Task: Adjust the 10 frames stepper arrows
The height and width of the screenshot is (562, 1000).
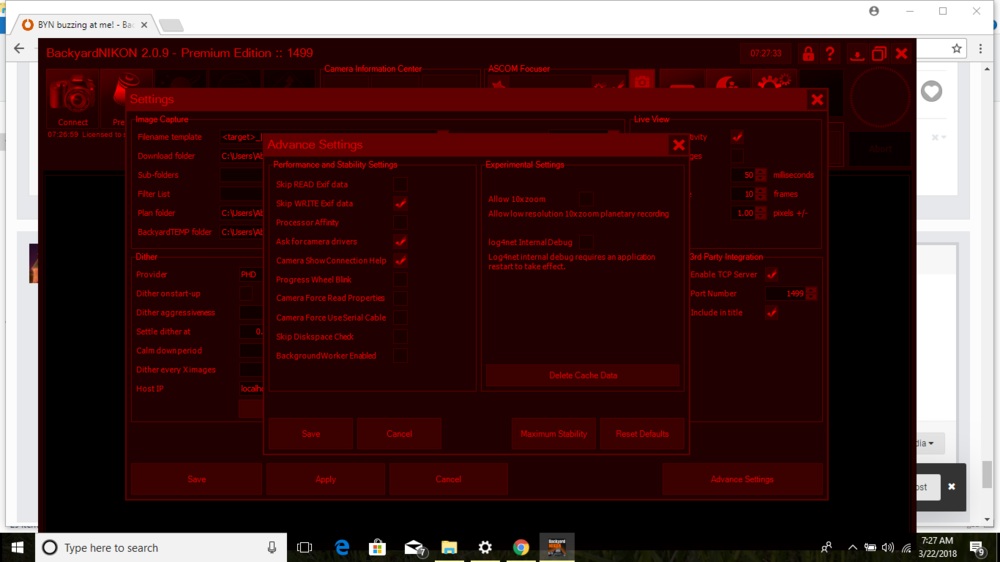Action: coord(760,194)
